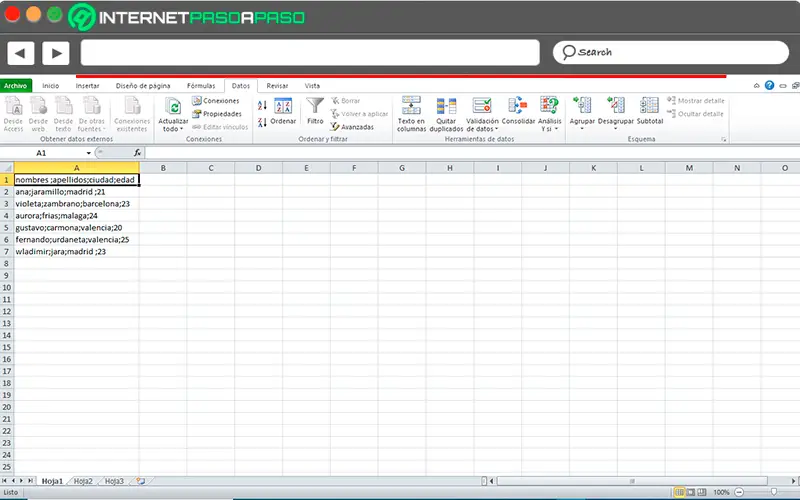Go to first sheet navigation arrow
The image size is (800, 500).
coord(5,481)
